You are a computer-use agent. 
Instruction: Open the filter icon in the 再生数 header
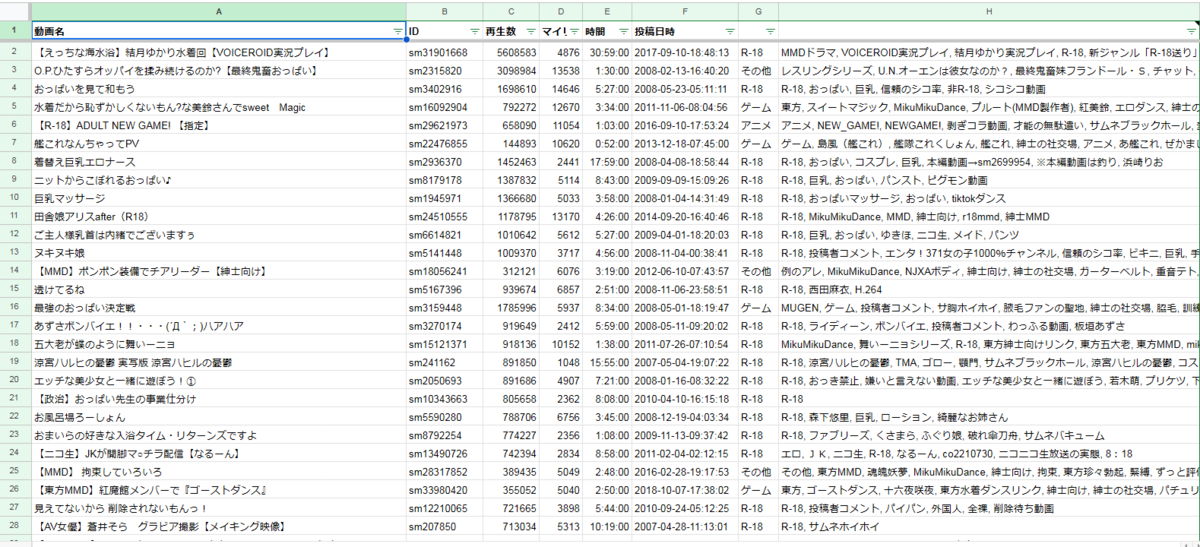click(x=532, y=31)
